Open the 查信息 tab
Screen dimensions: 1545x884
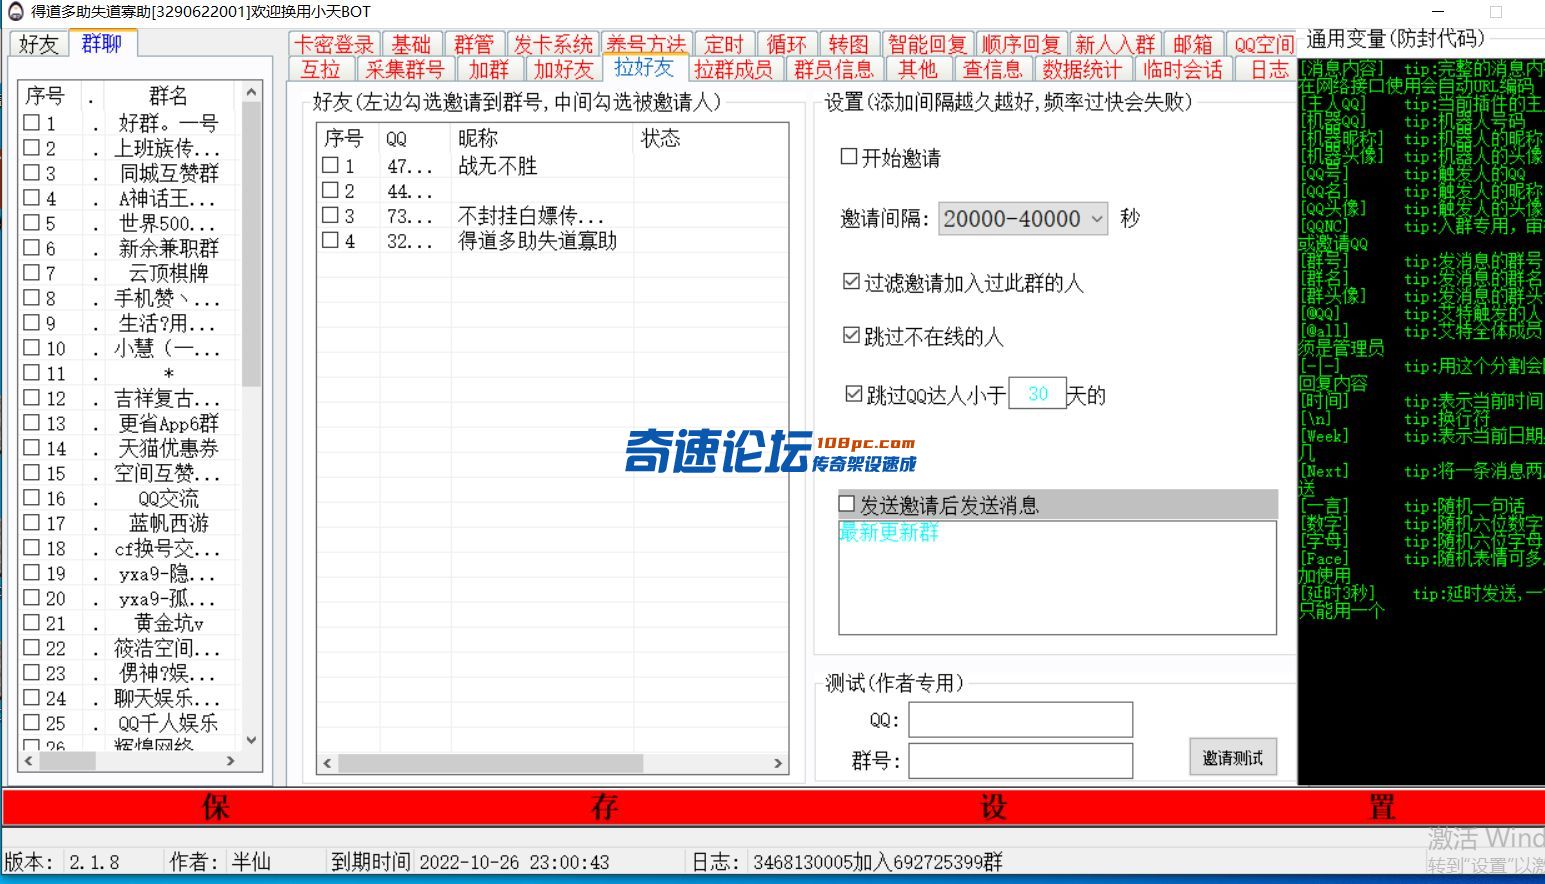pos(992,69)
